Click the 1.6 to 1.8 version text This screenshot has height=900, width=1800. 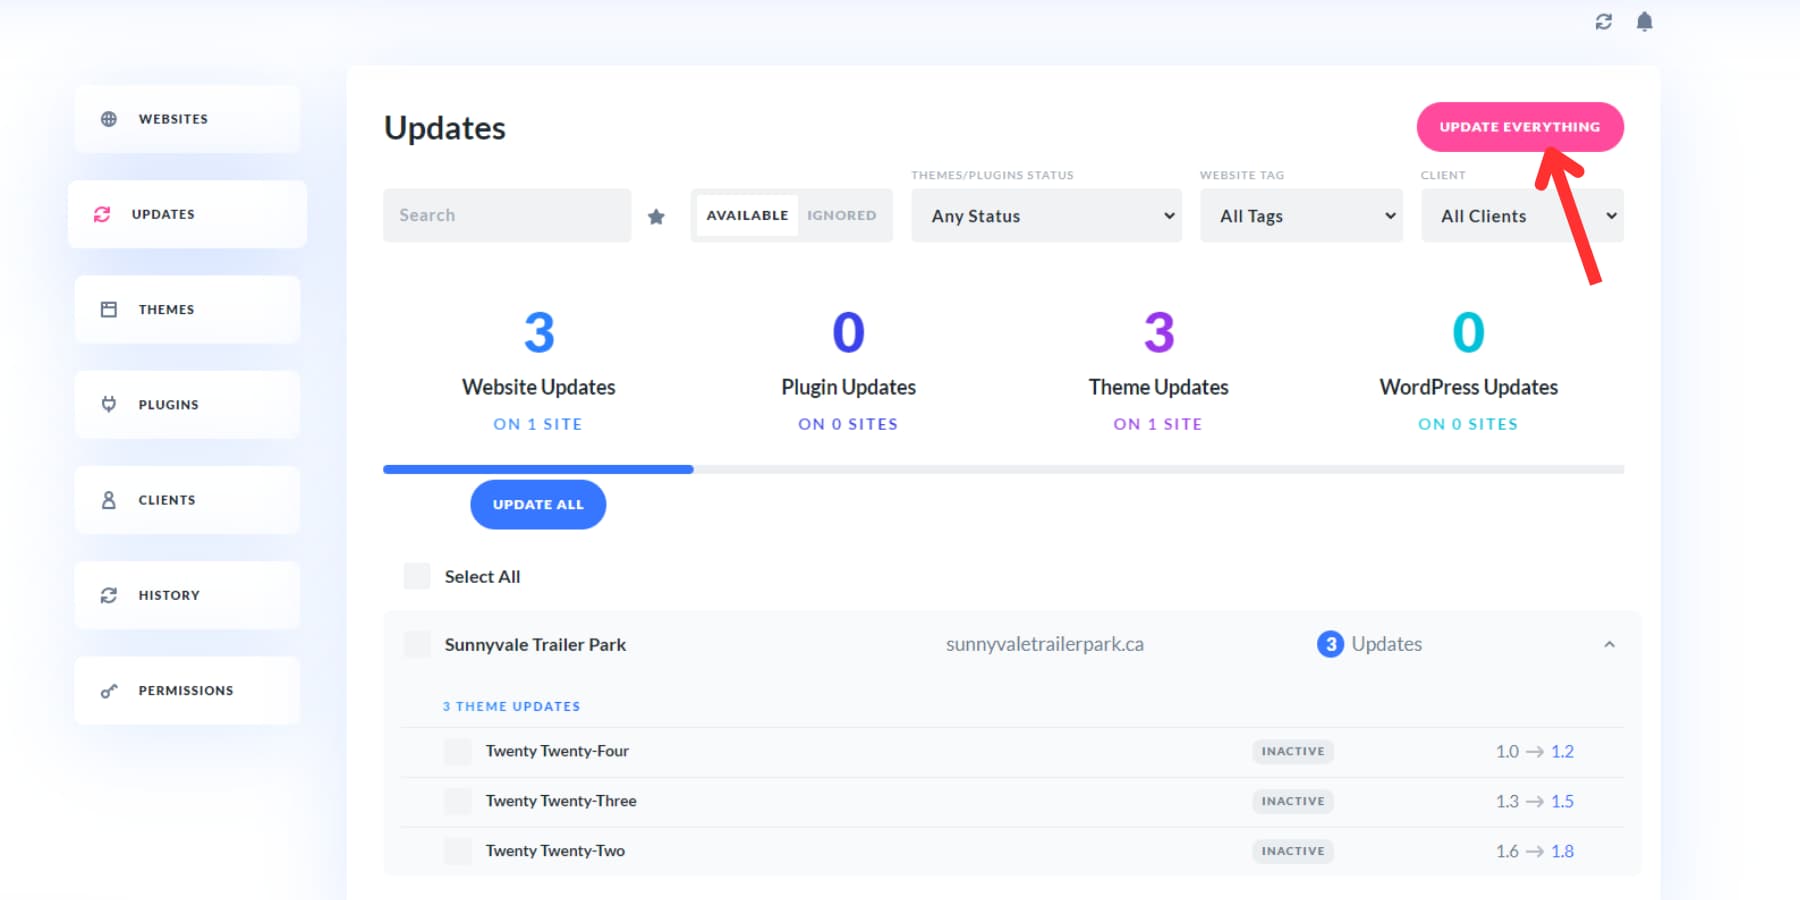click(x=1535, y=852)
